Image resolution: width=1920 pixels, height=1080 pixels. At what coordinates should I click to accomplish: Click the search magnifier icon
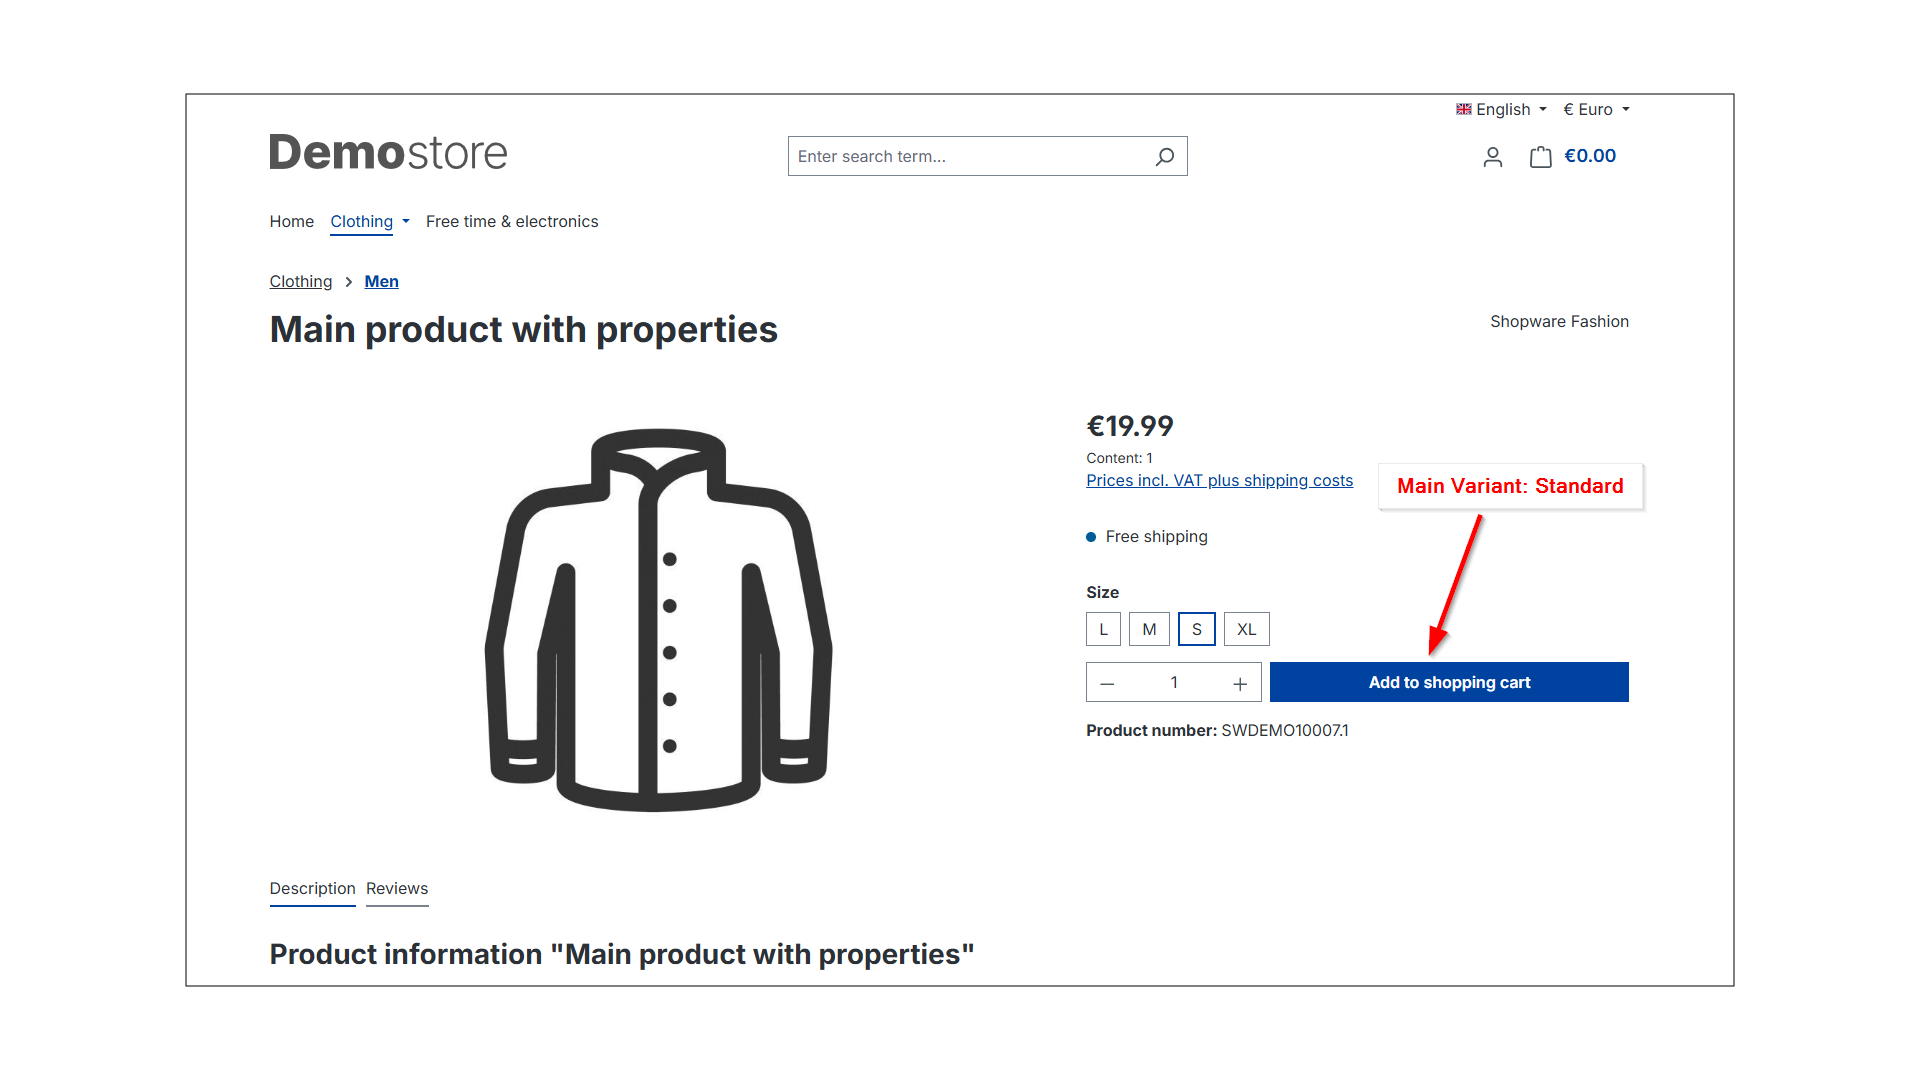coord(1164,156)
